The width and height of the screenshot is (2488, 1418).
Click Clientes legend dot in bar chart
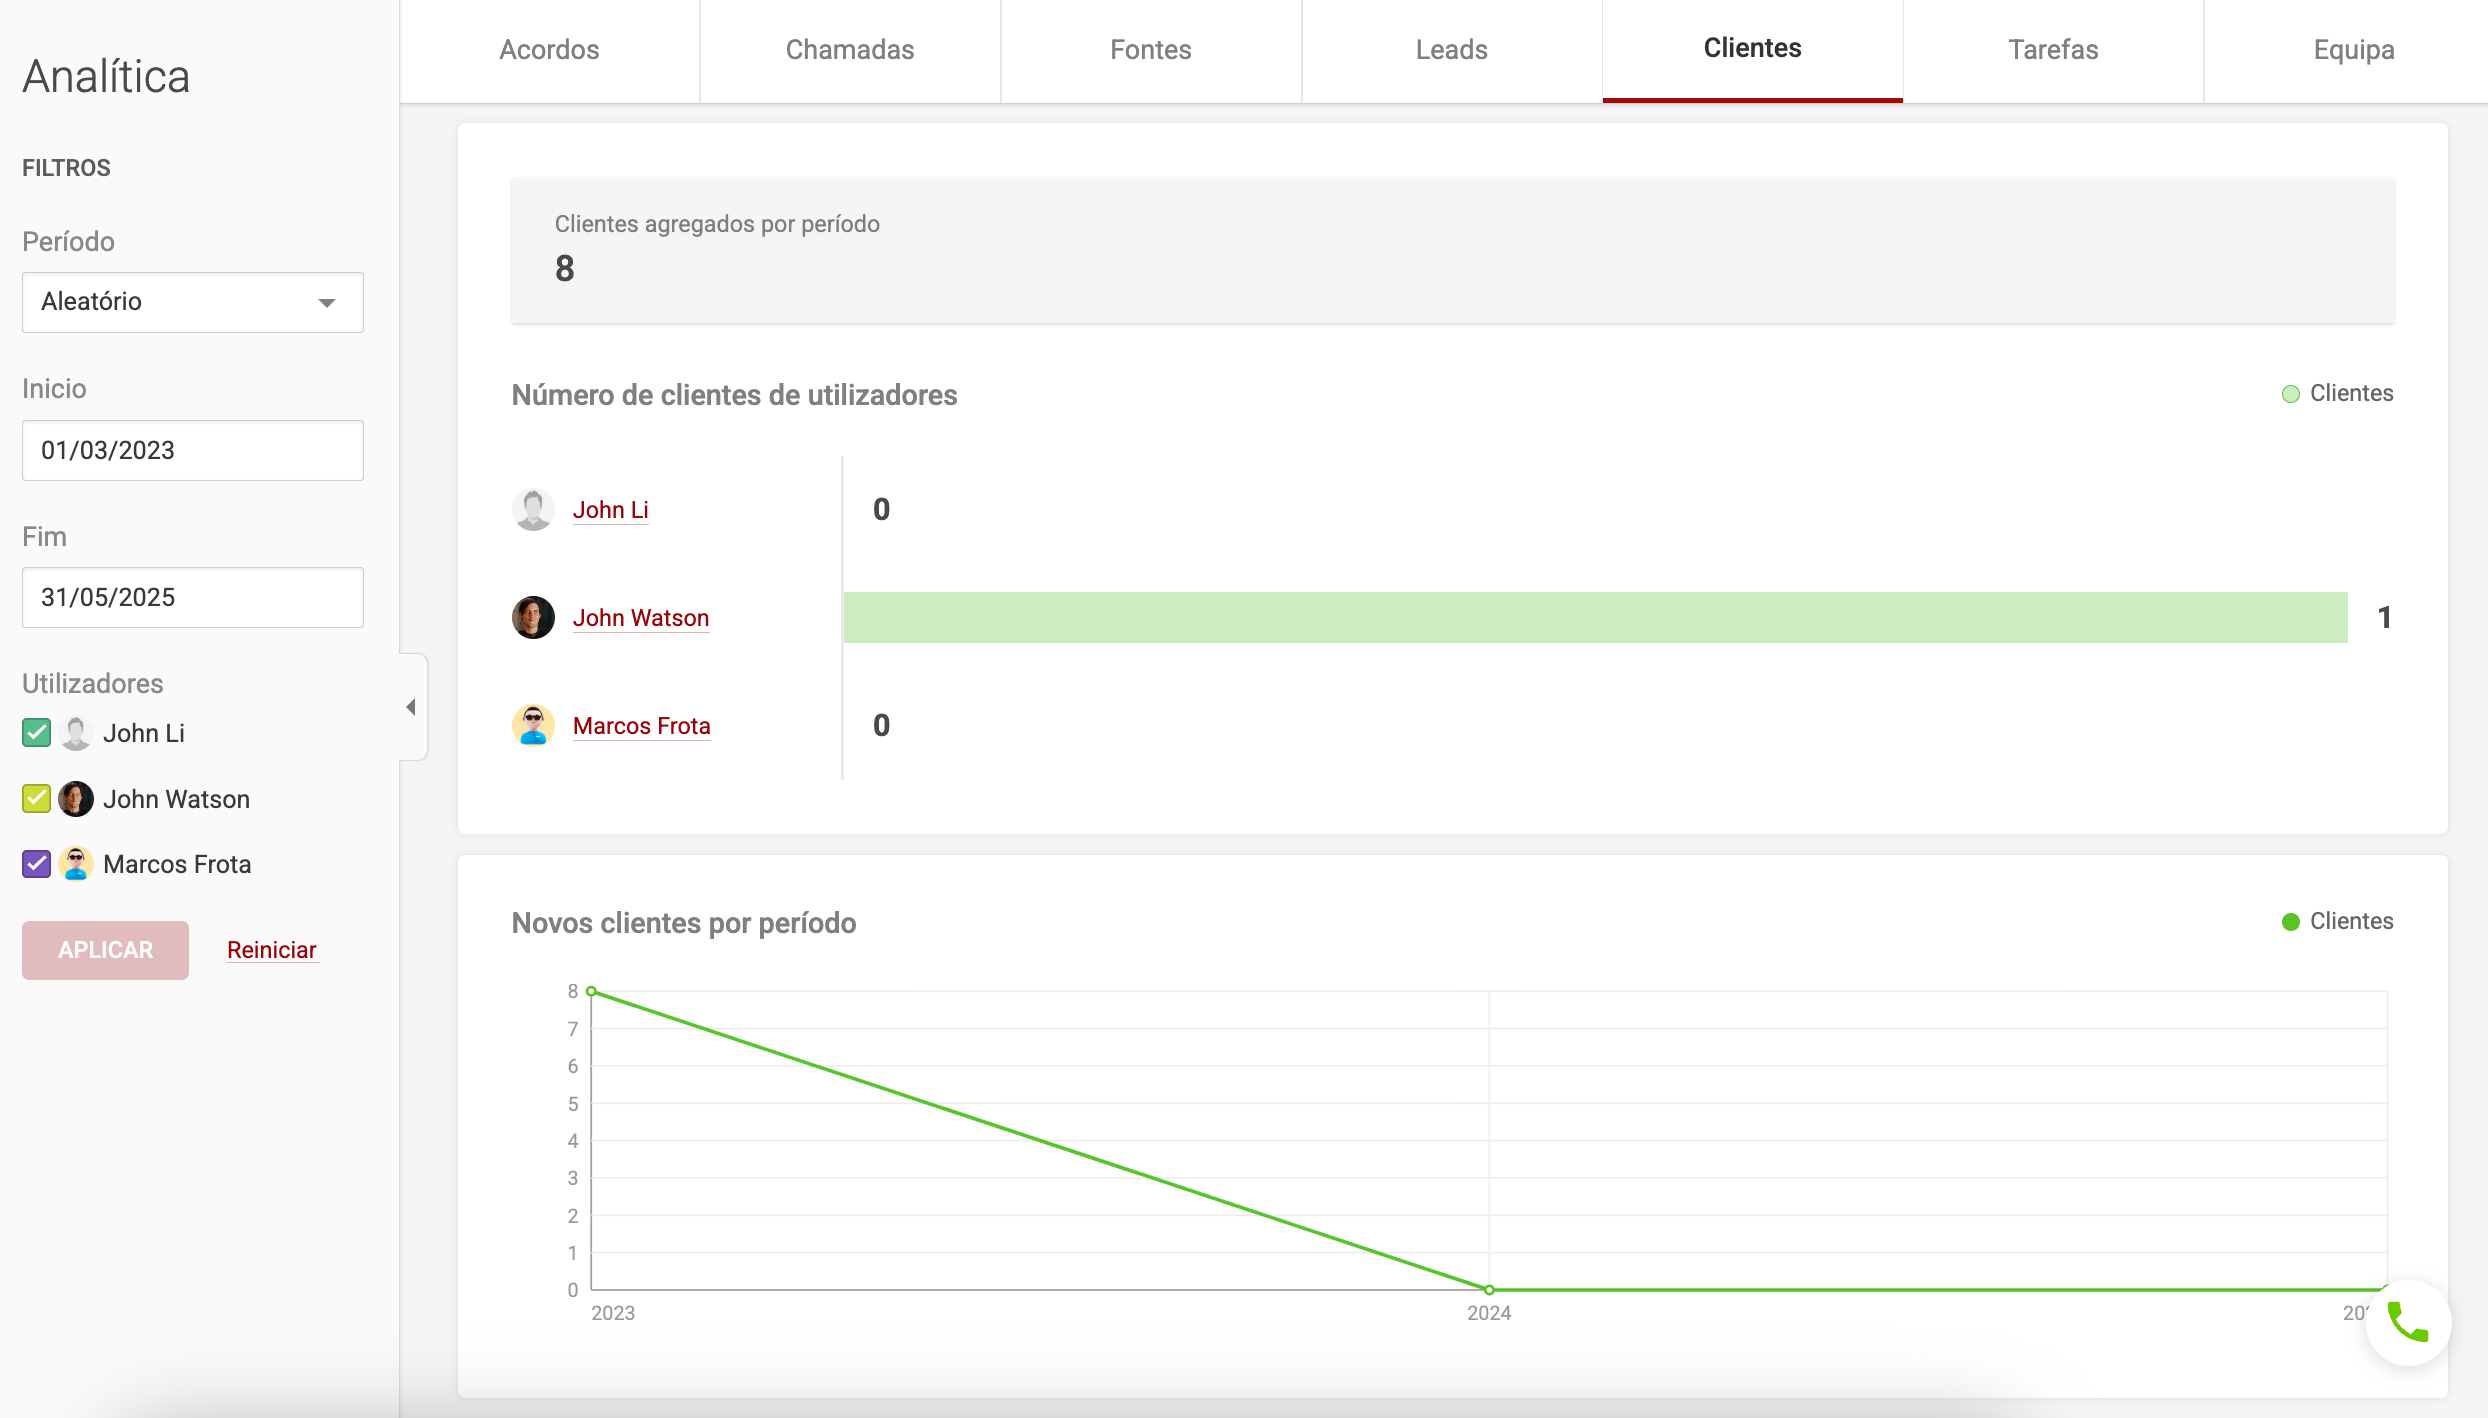coord(2290,394)
